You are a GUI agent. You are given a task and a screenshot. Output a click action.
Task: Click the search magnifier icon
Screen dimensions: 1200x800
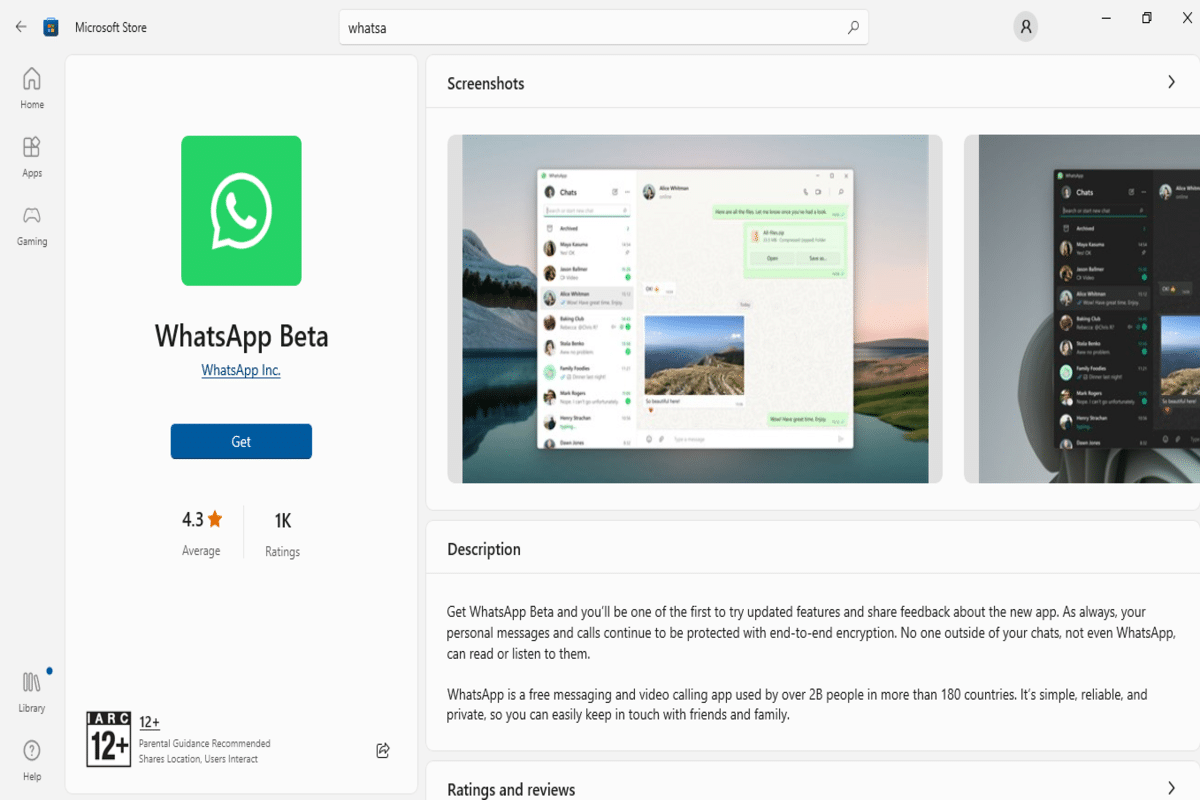tap(853, 28)
